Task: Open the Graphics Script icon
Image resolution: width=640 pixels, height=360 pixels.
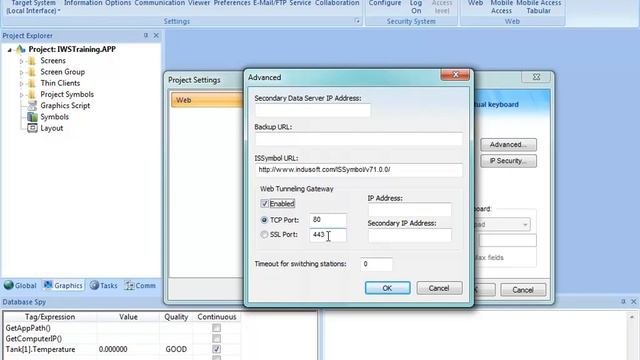Action: click(x=32, y=106)
